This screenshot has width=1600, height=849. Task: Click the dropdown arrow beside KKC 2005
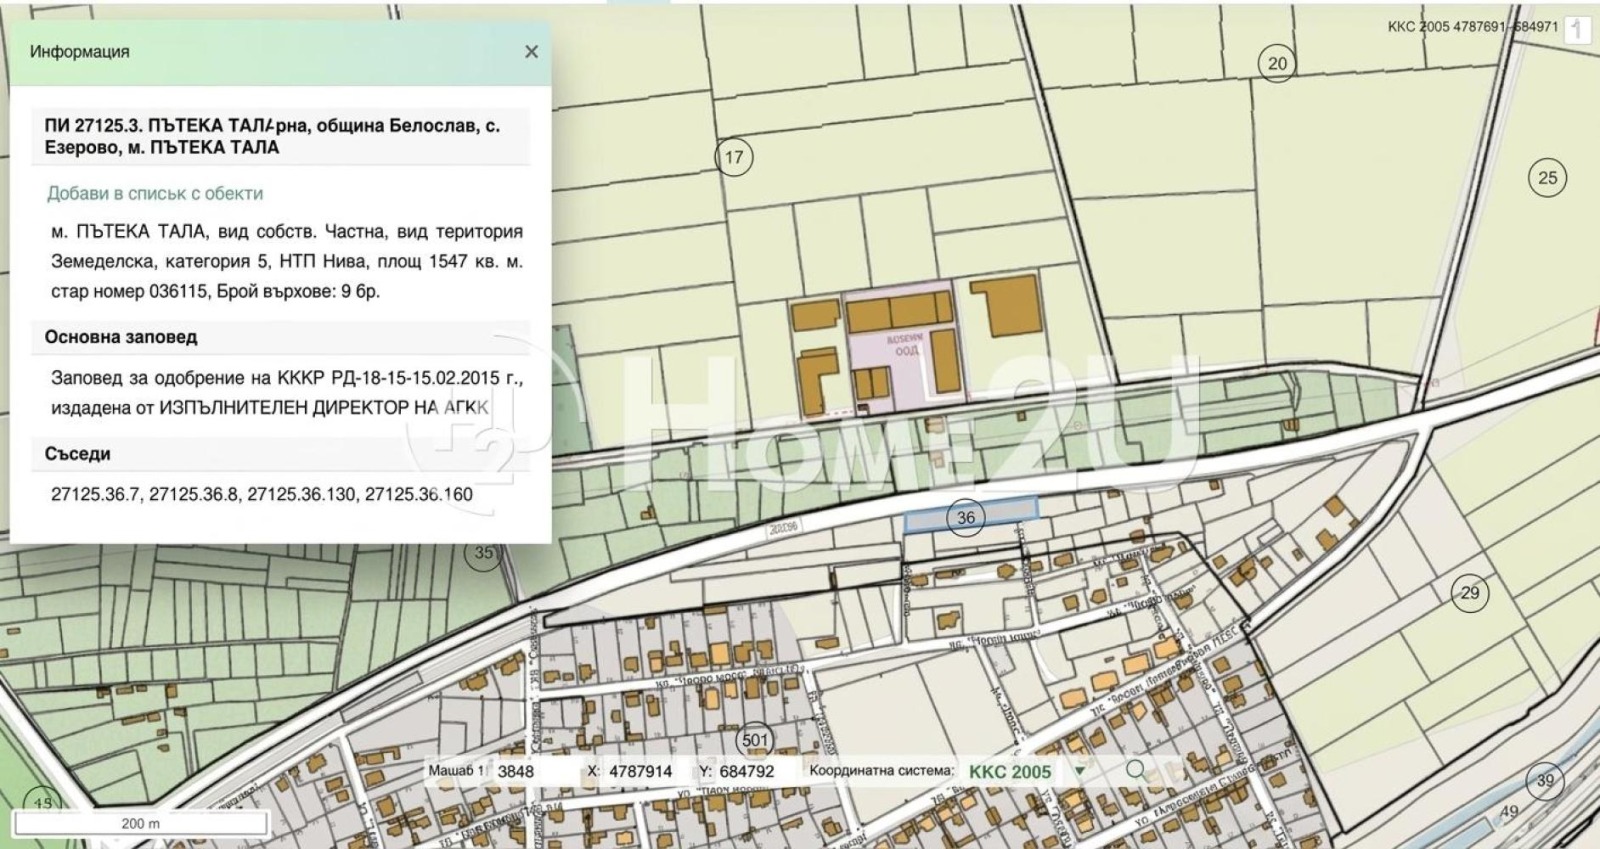(1079, 771)
